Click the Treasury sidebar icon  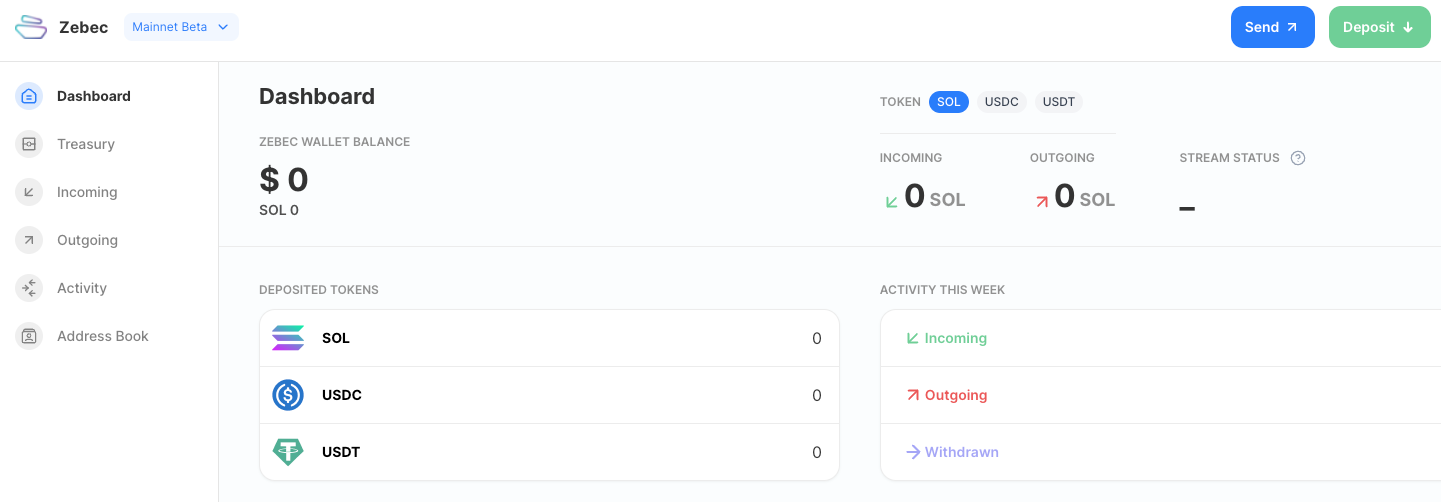(29, 144)
